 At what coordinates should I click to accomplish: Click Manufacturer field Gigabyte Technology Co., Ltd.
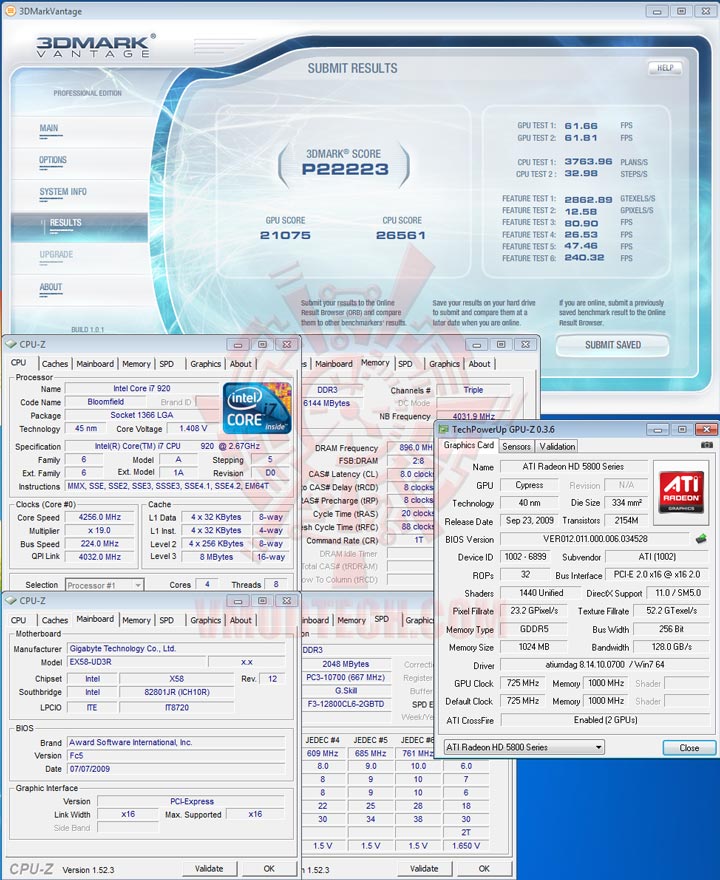pos(177,648)
